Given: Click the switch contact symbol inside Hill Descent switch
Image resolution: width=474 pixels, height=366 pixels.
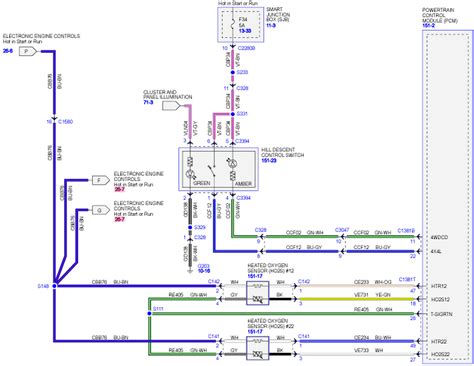Looking at the screenshot, I should [x=211, y=170].
